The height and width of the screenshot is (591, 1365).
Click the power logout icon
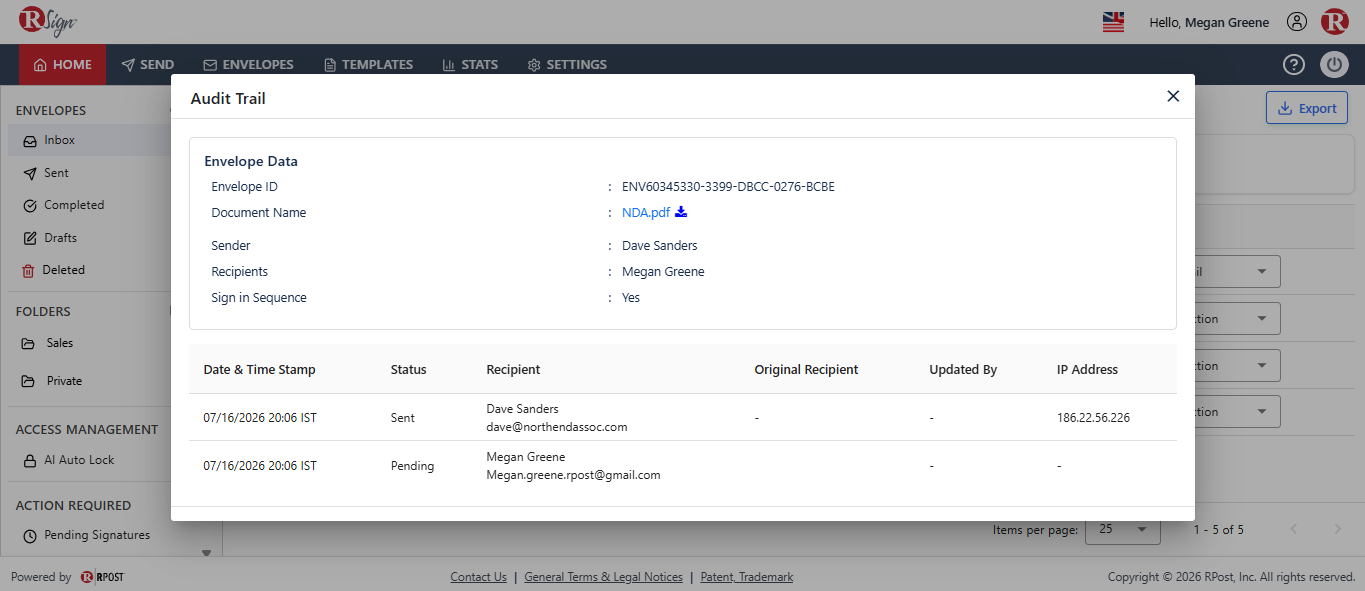pos(1334,65)
